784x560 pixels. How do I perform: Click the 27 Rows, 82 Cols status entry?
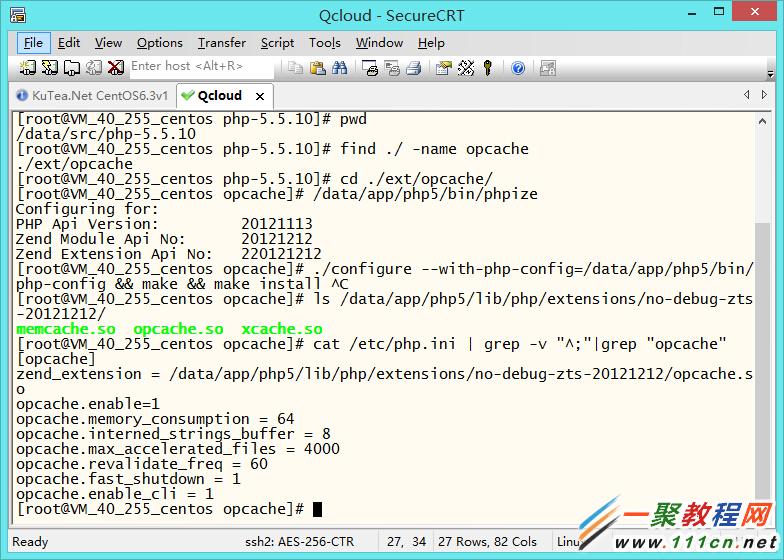click(487, 542)
